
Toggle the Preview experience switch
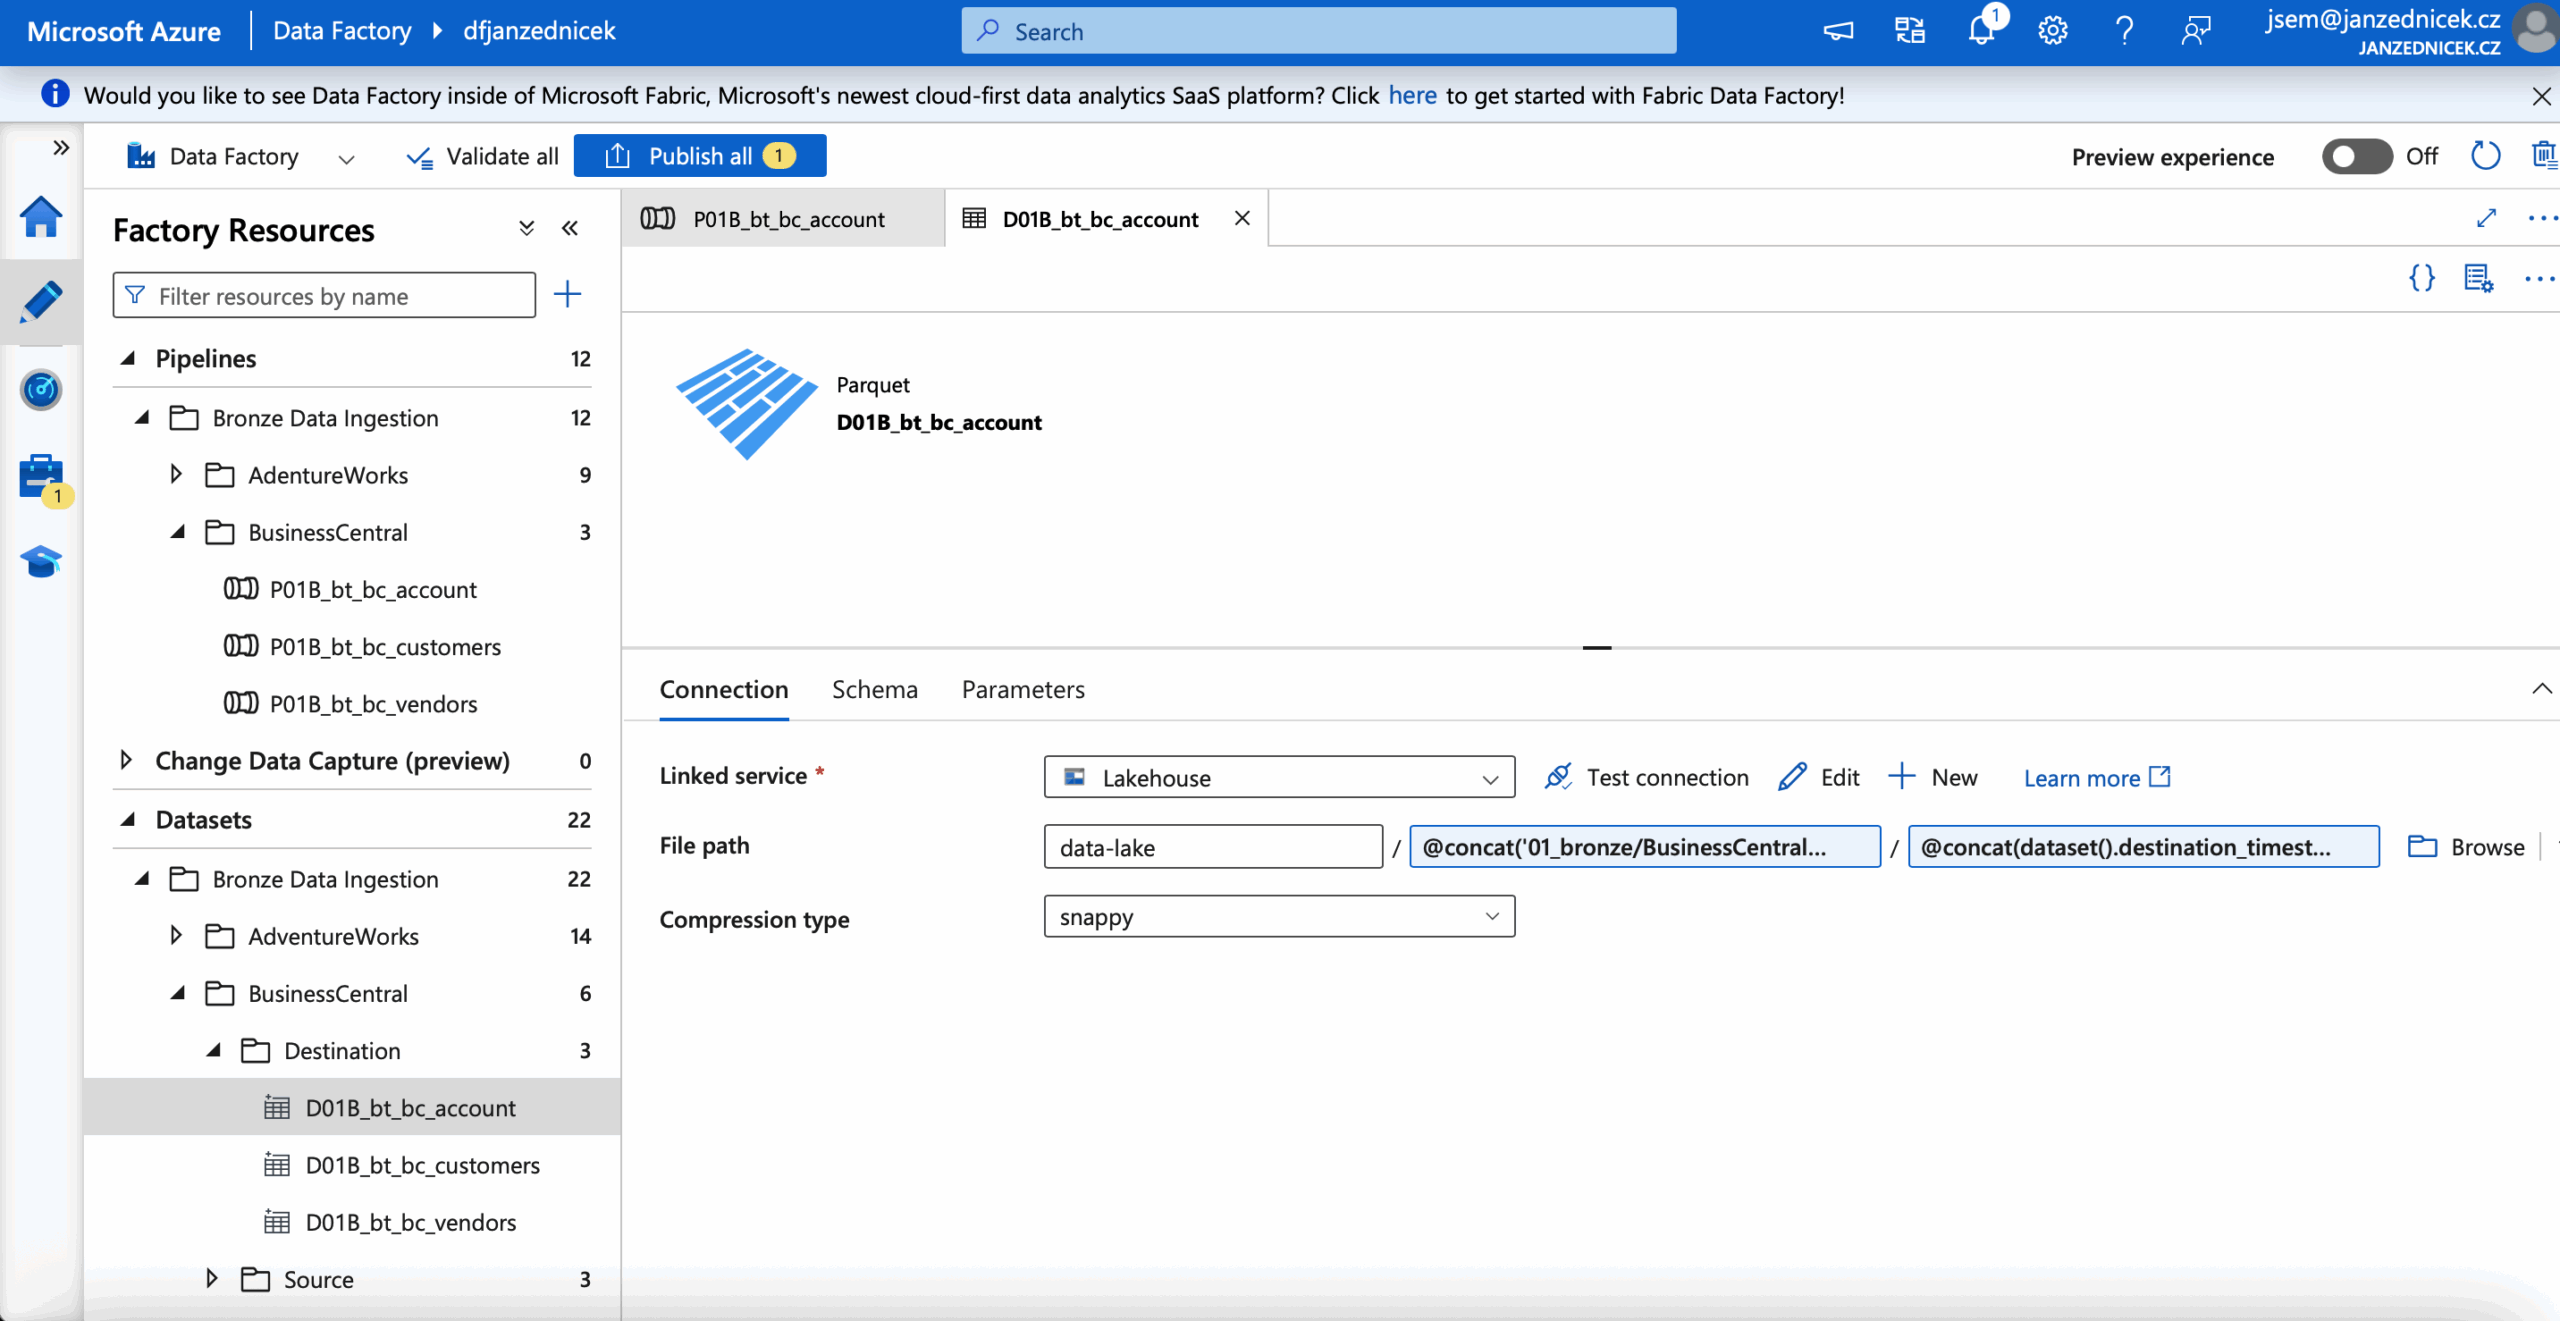tap(2356, 156)
